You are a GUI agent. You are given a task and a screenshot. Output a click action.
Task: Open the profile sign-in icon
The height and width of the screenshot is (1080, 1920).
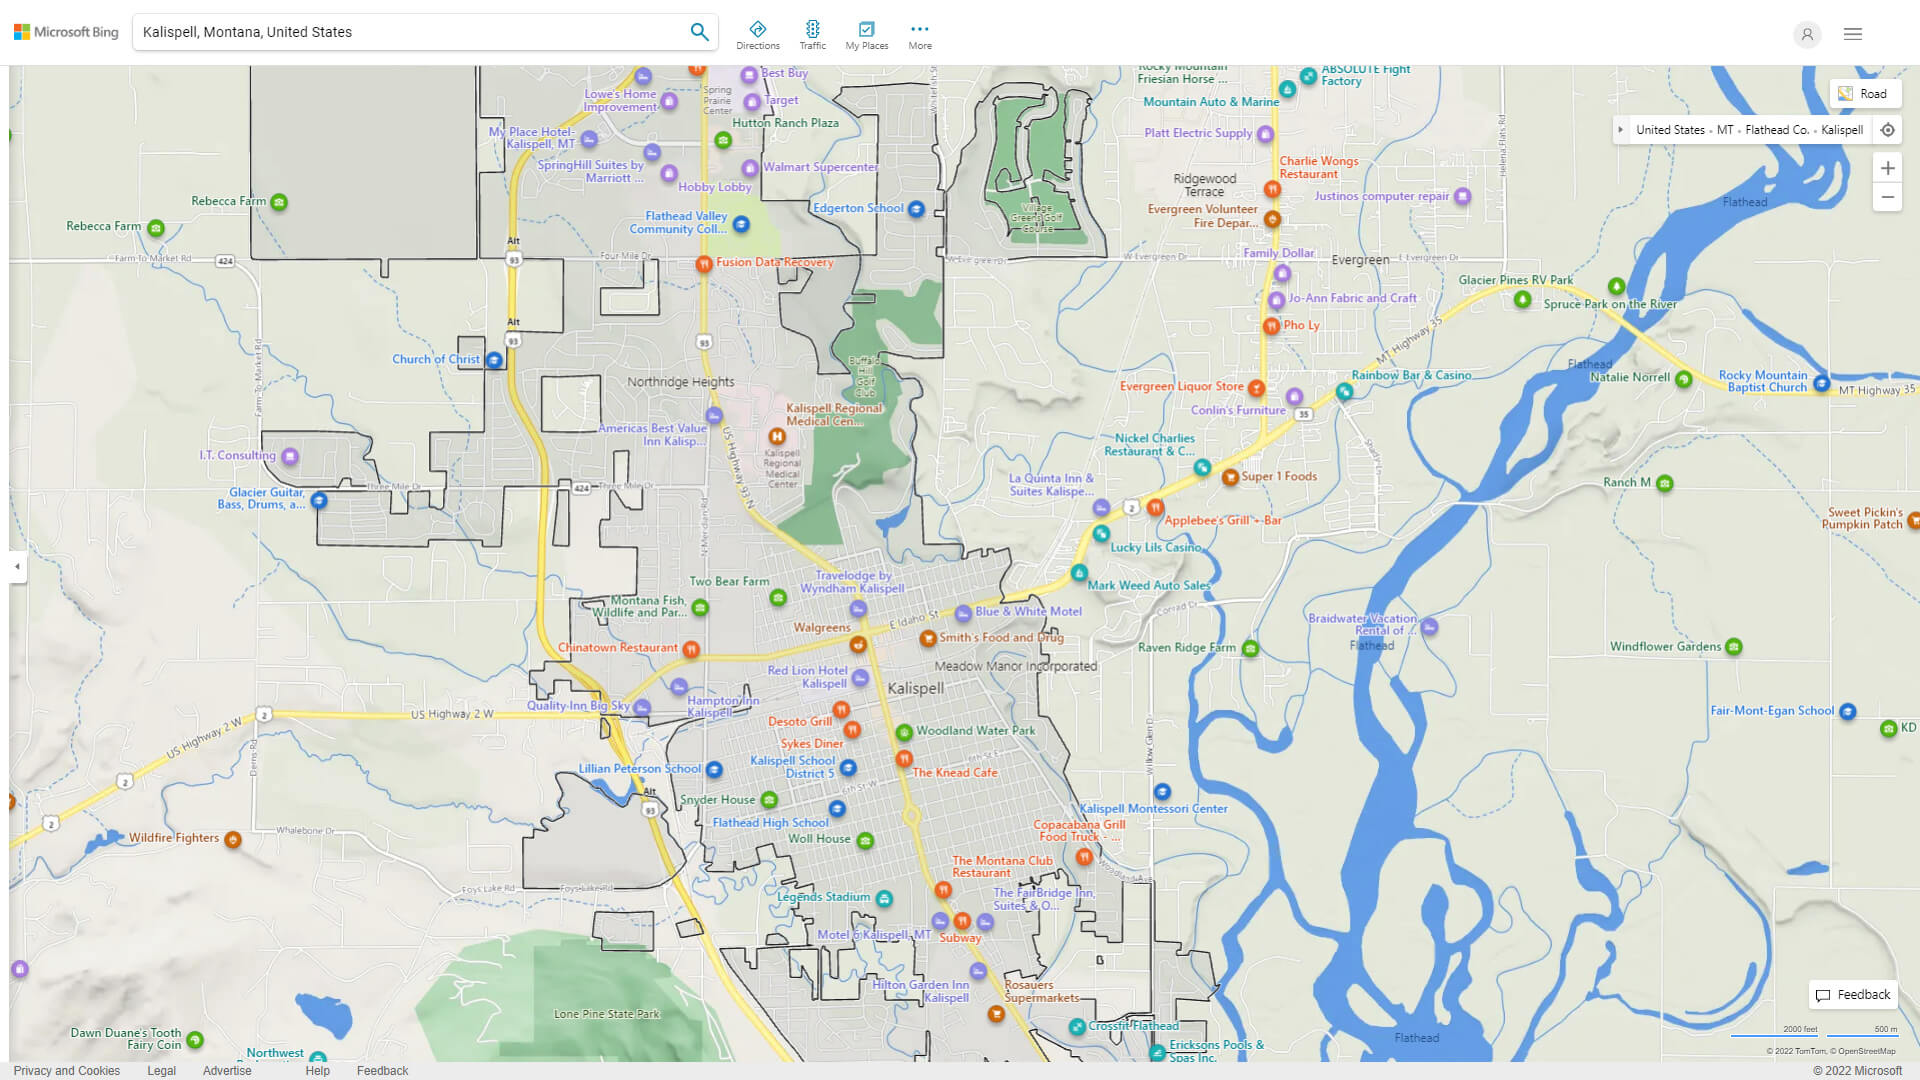tap(1807, 34)
